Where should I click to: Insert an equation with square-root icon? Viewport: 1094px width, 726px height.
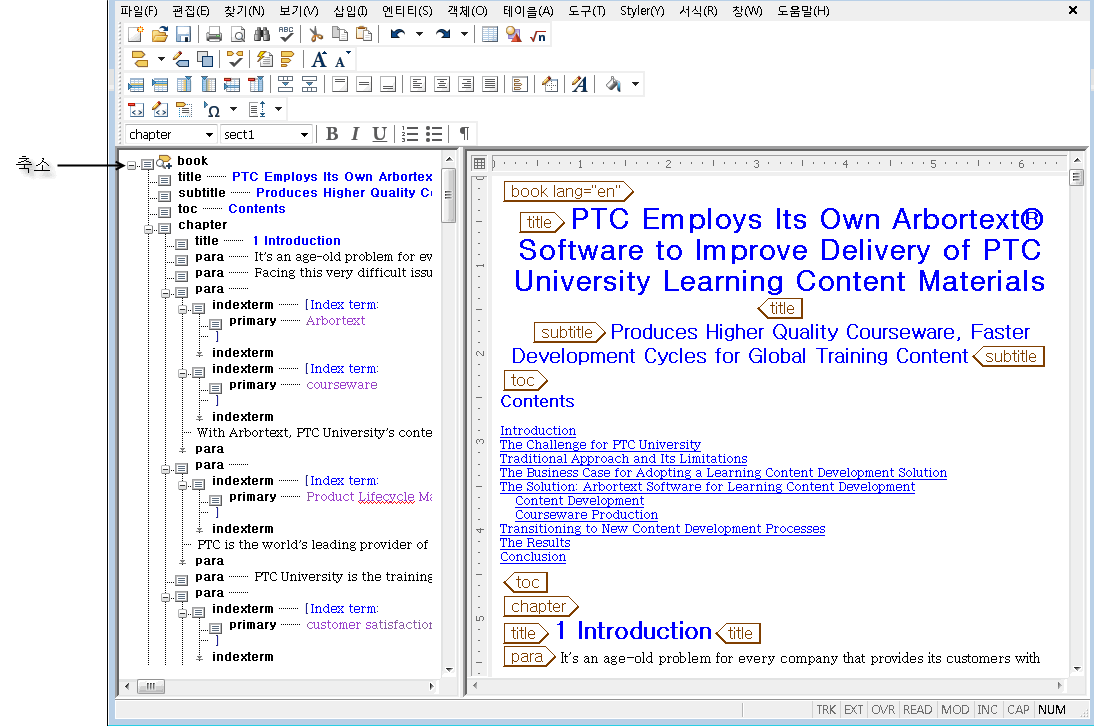[x=537, y=34]
